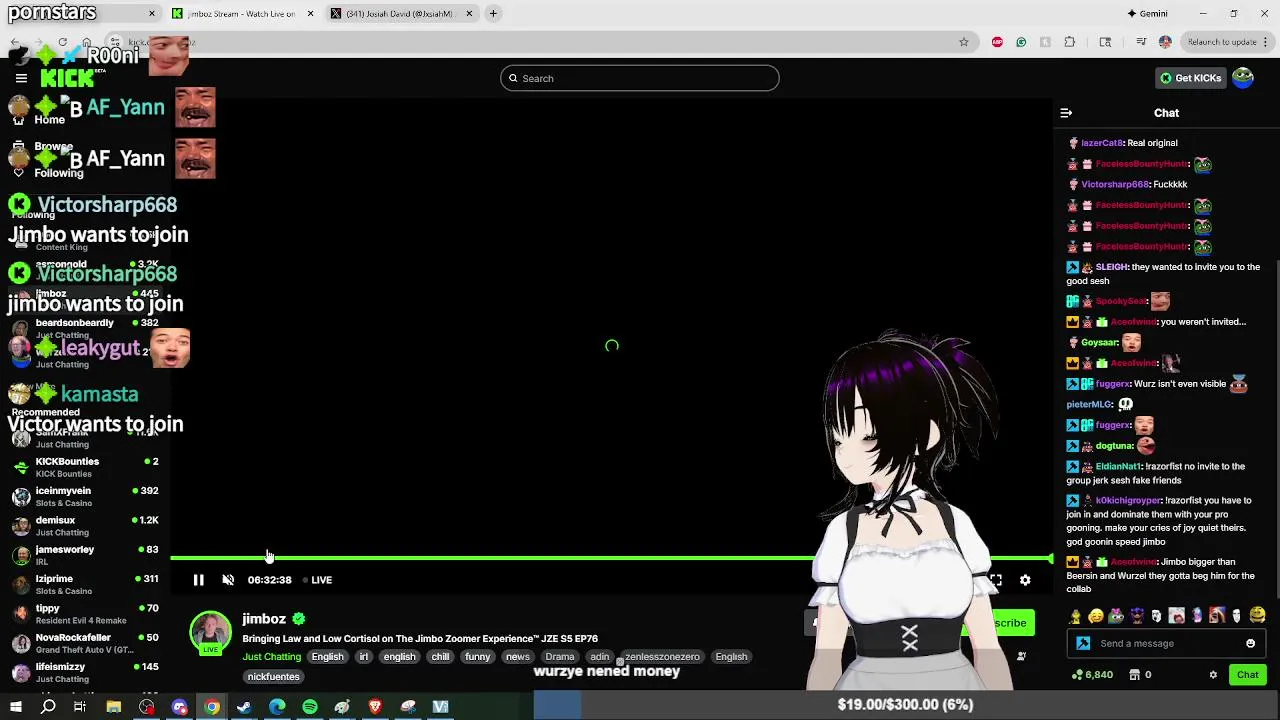Select the 'nickfuentes' stream tag
1280x720 pixels.
(273, 677)
